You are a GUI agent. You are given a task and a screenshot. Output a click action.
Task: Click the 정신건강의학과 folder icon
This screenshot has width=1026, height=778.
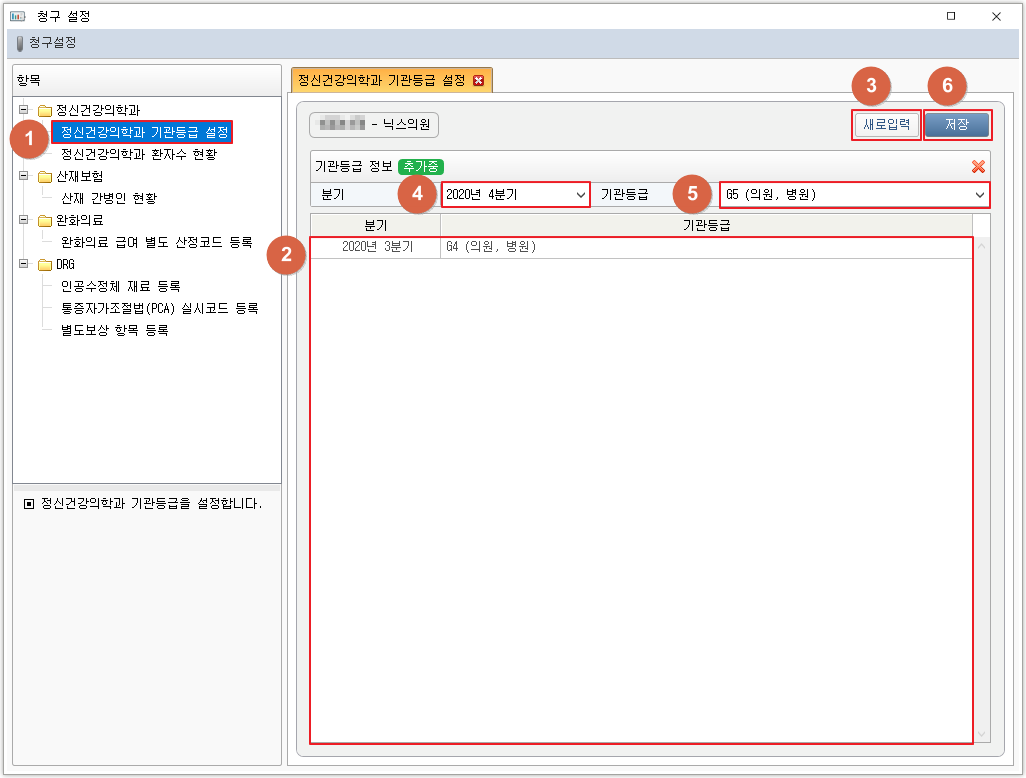44,110
